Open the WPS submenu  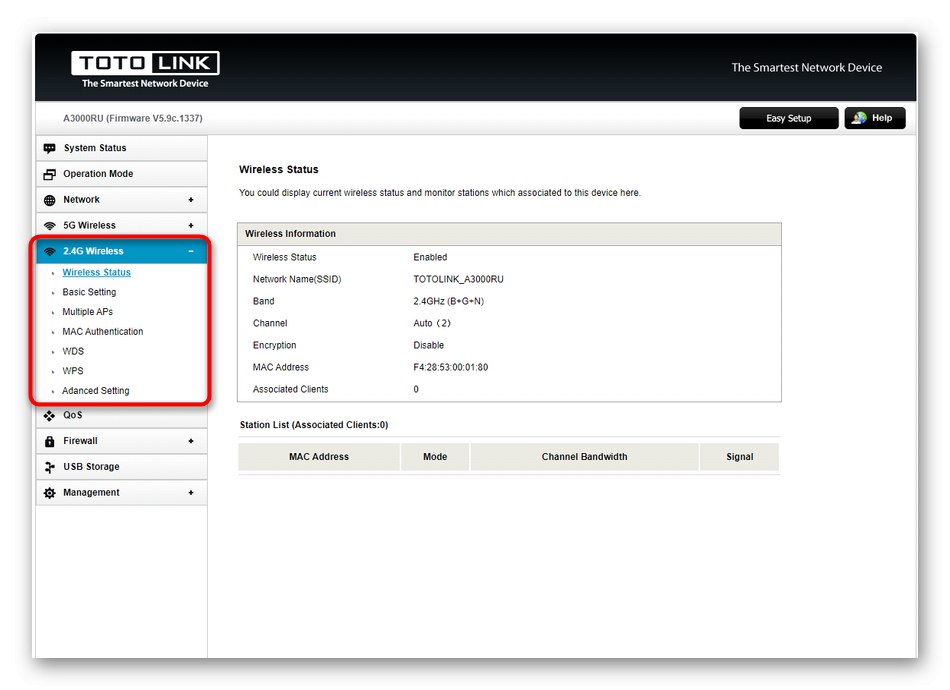pyautogui.click(x=73, y=371)
